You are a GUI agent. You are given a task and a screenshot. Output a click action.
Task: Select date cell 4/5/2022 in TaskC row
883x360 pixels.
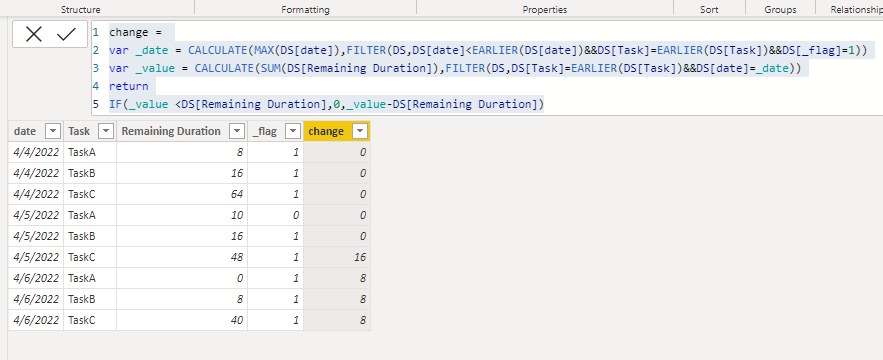tap(36, 257)
